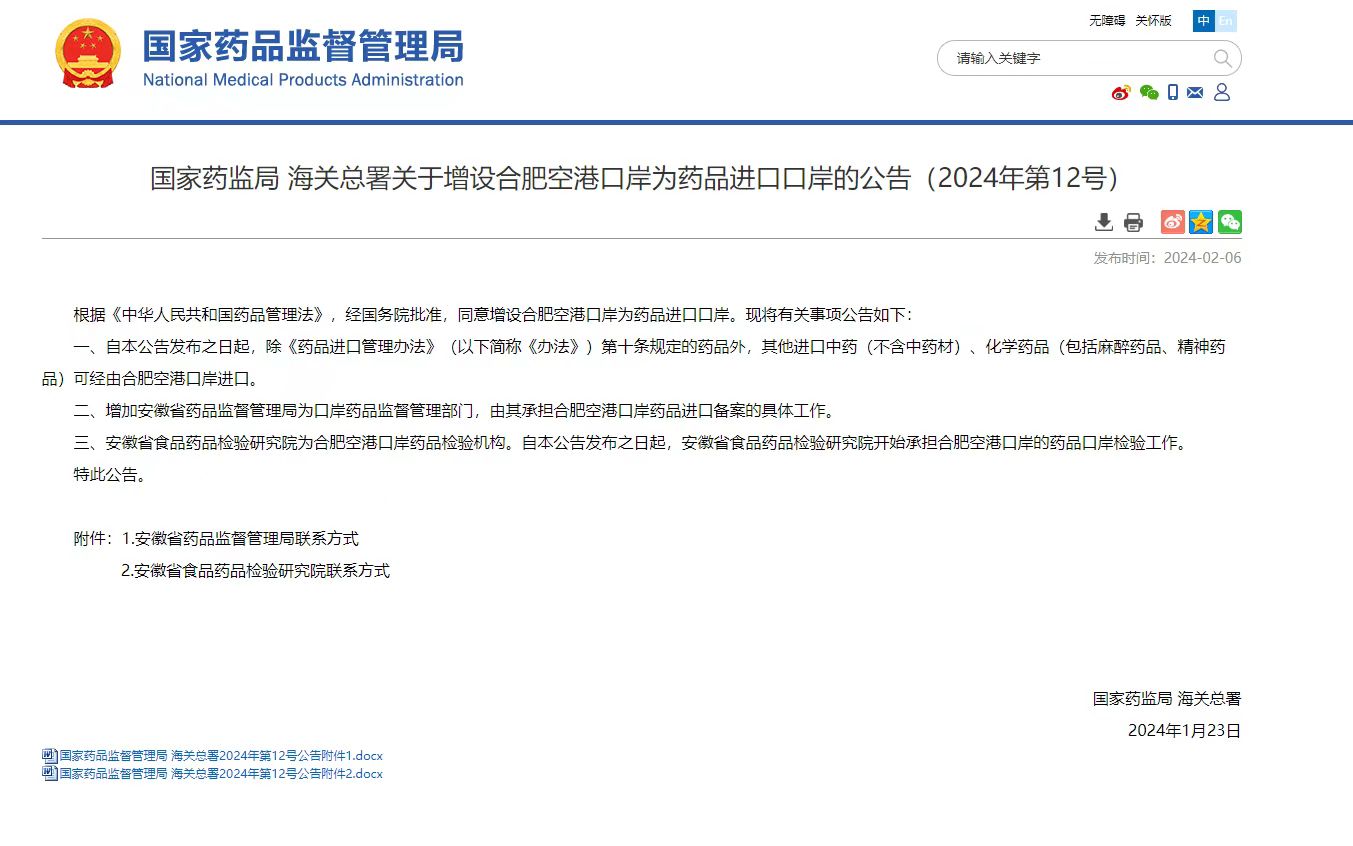Click the 国家药品监督管理局 site logo
Screen dimensions: 1353x846
tap(260, 55)
